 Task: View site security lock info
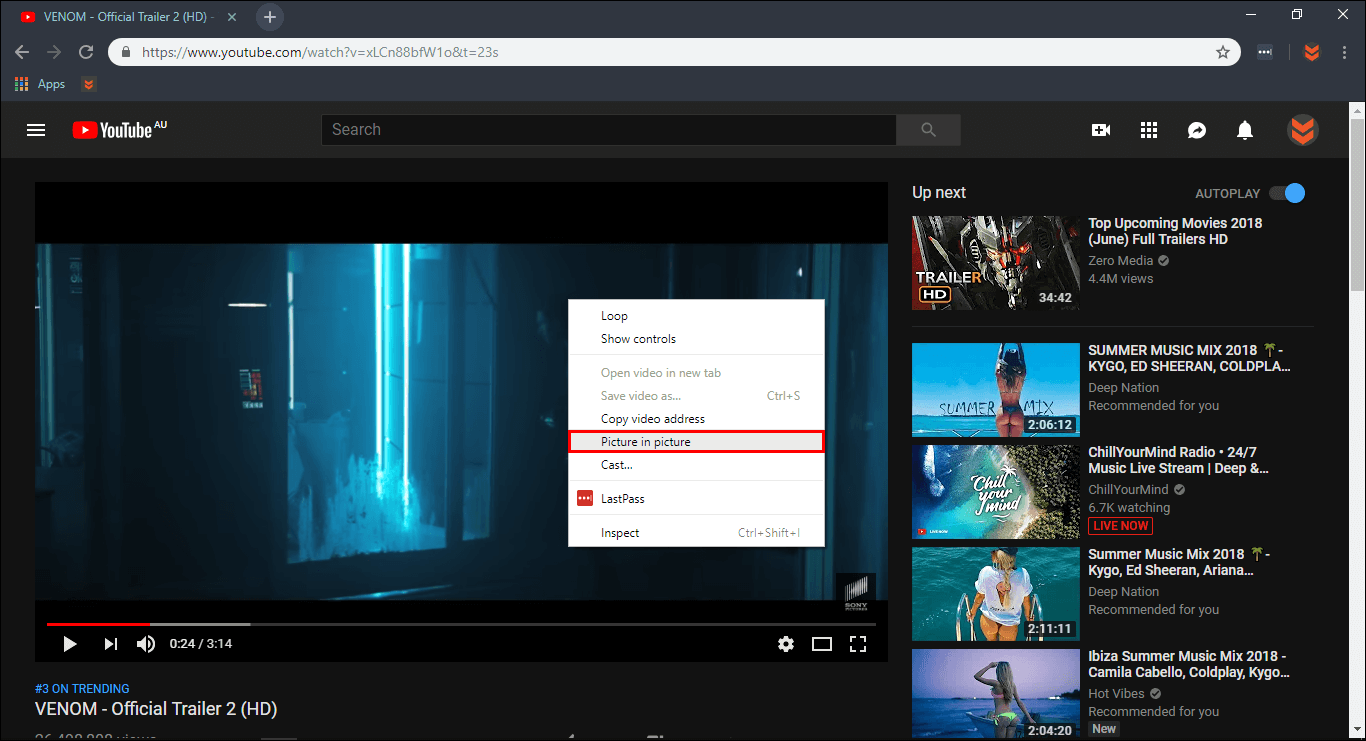pyautogui.click(x=126, y=52)
